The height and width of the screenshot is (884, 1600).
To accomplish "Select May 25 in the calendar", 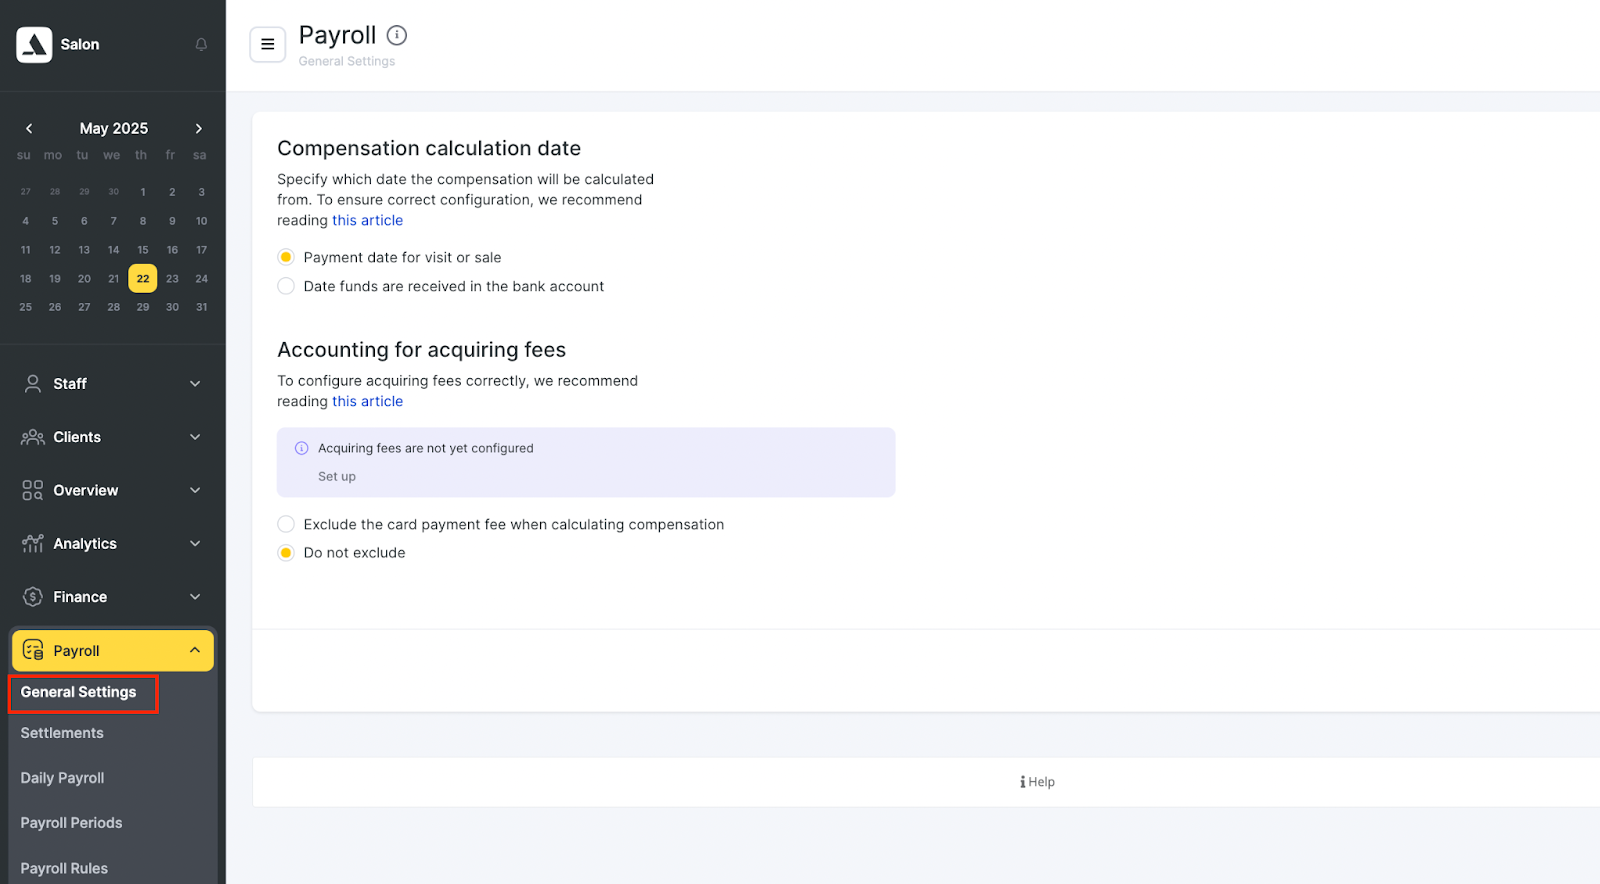I will pos(26,307).
